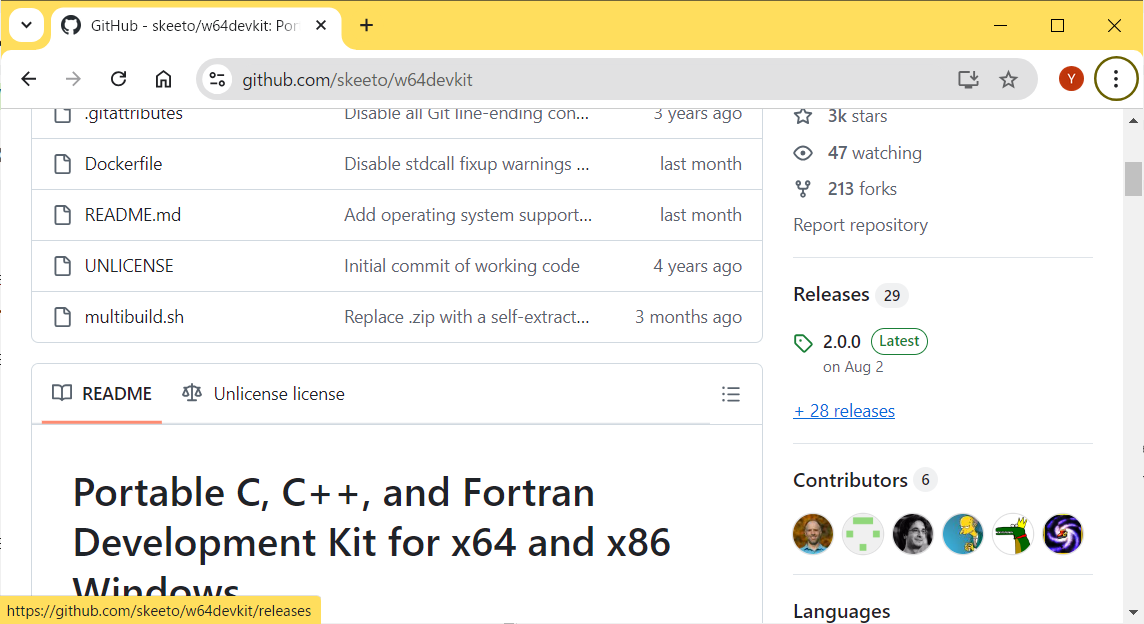Open the tab search dropdown arrow
This screenshot has height=624, width=1144.
tap(26, 25)
